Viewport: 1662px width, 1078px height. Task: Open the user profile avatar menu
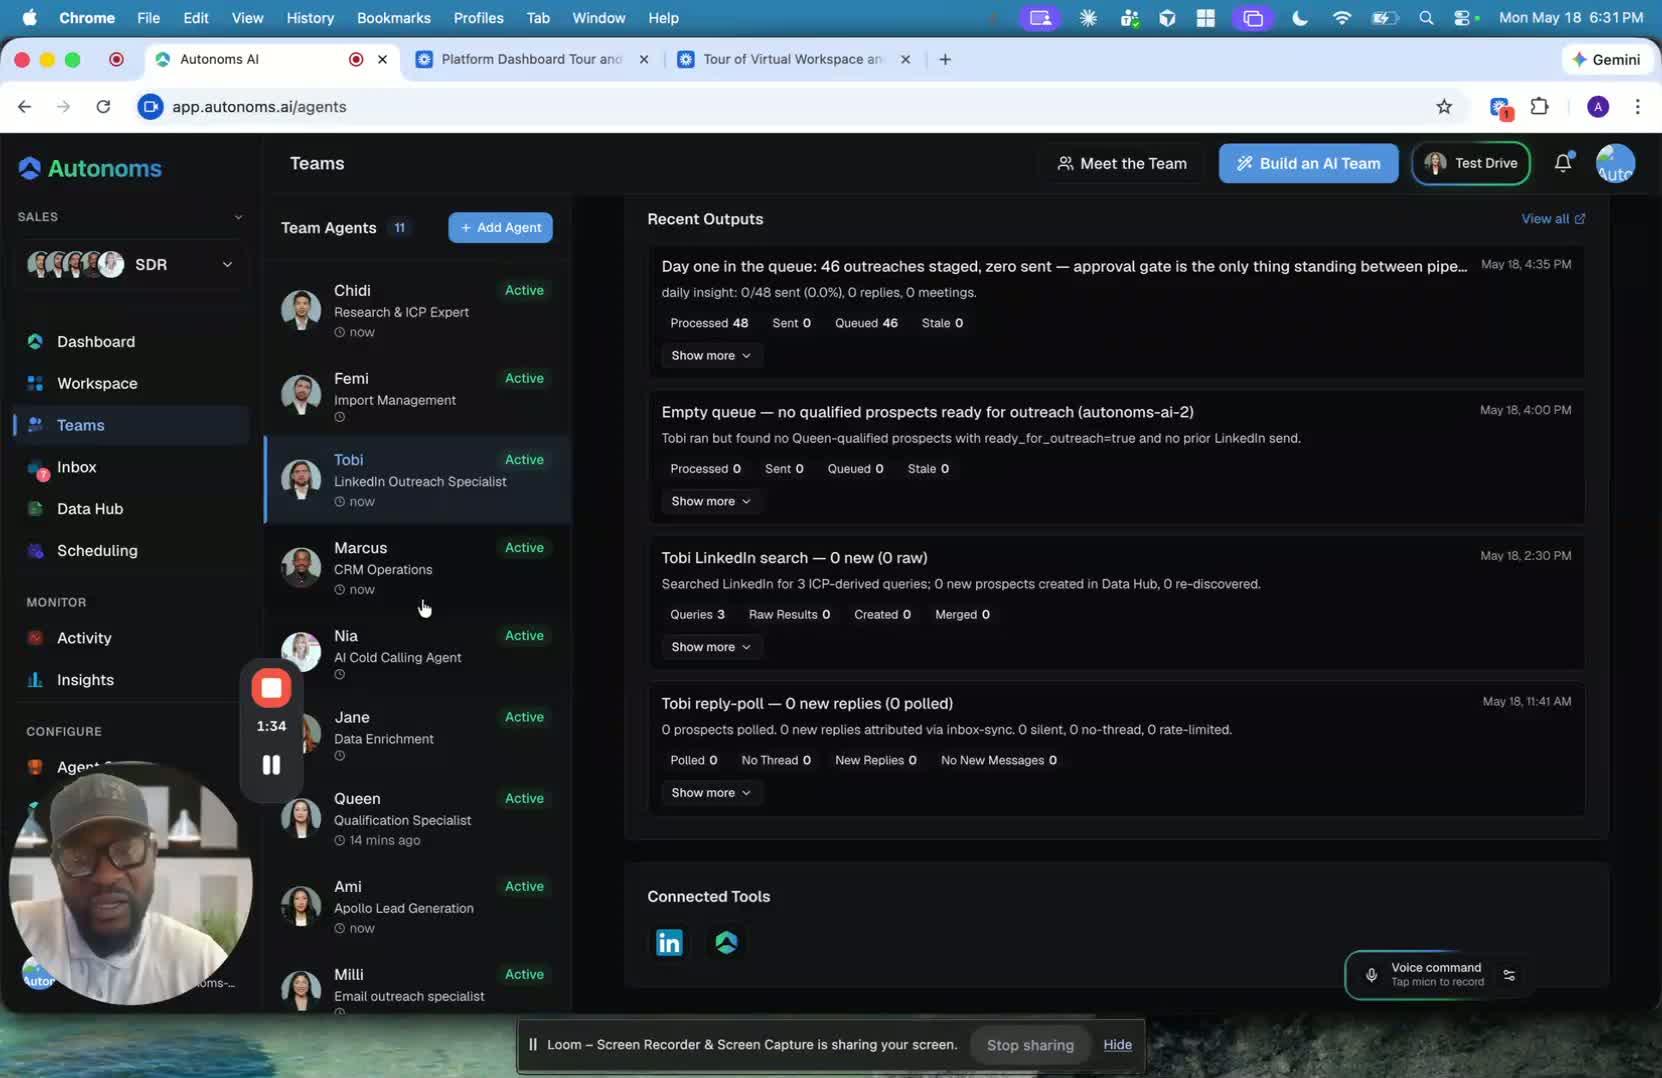pos(1615,163)
